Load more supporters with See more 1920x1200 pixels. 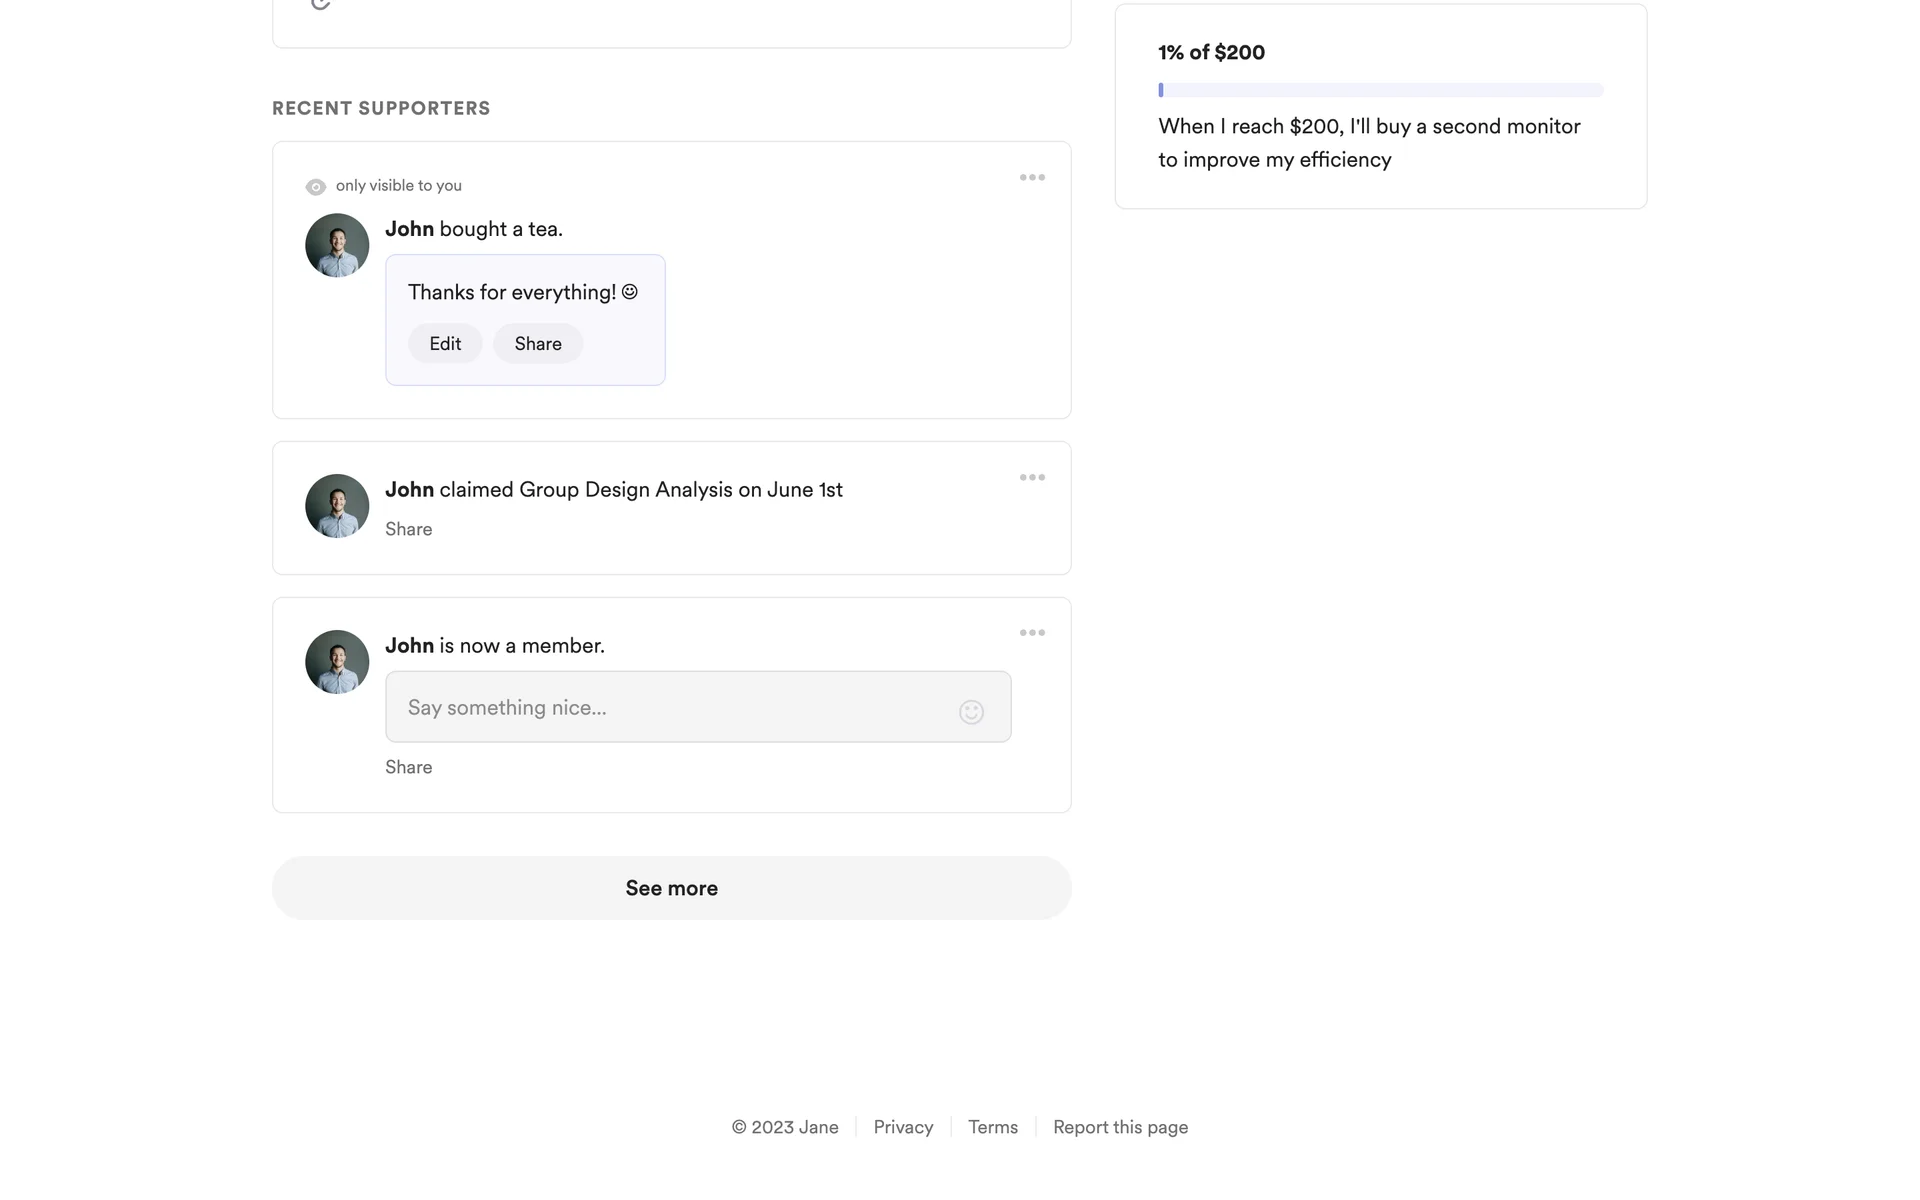tap(671, 888)
